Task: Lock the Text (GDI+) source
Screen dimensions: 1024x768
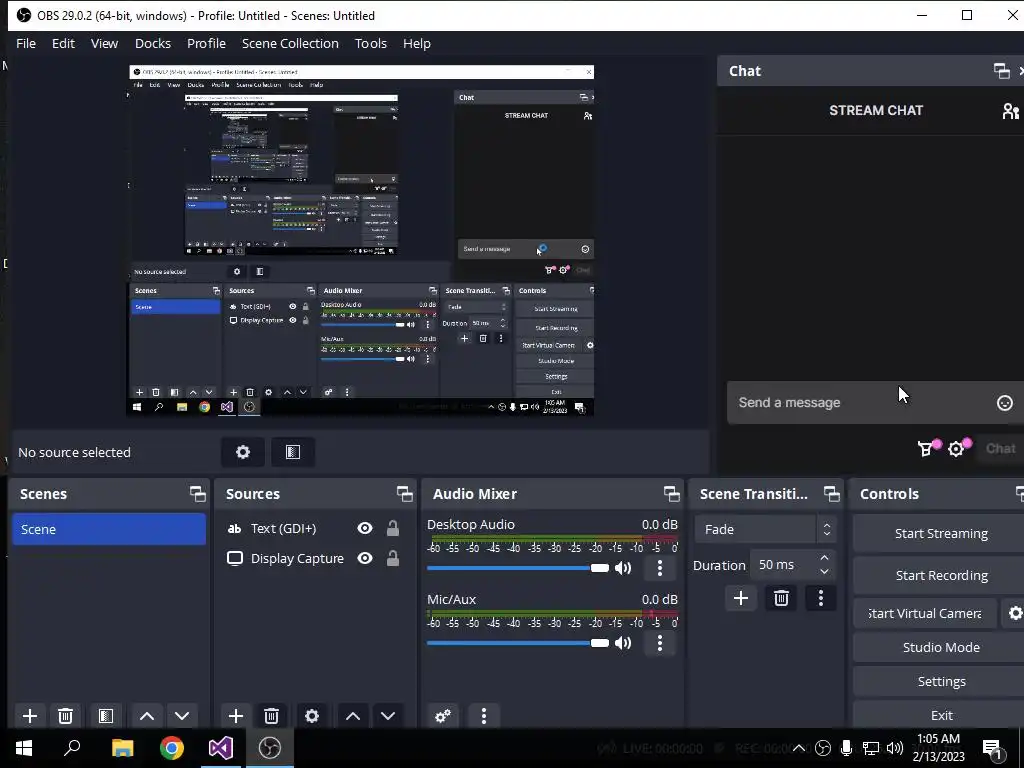Action: pyautogui.click(x=392, y=528)
